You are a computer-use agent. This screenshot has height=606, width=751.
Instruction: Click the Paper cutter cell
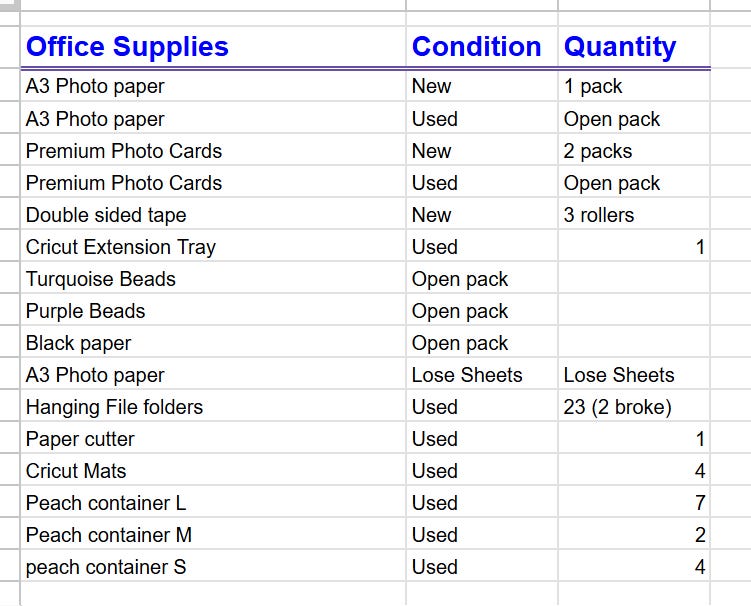(x=213, y=439)
